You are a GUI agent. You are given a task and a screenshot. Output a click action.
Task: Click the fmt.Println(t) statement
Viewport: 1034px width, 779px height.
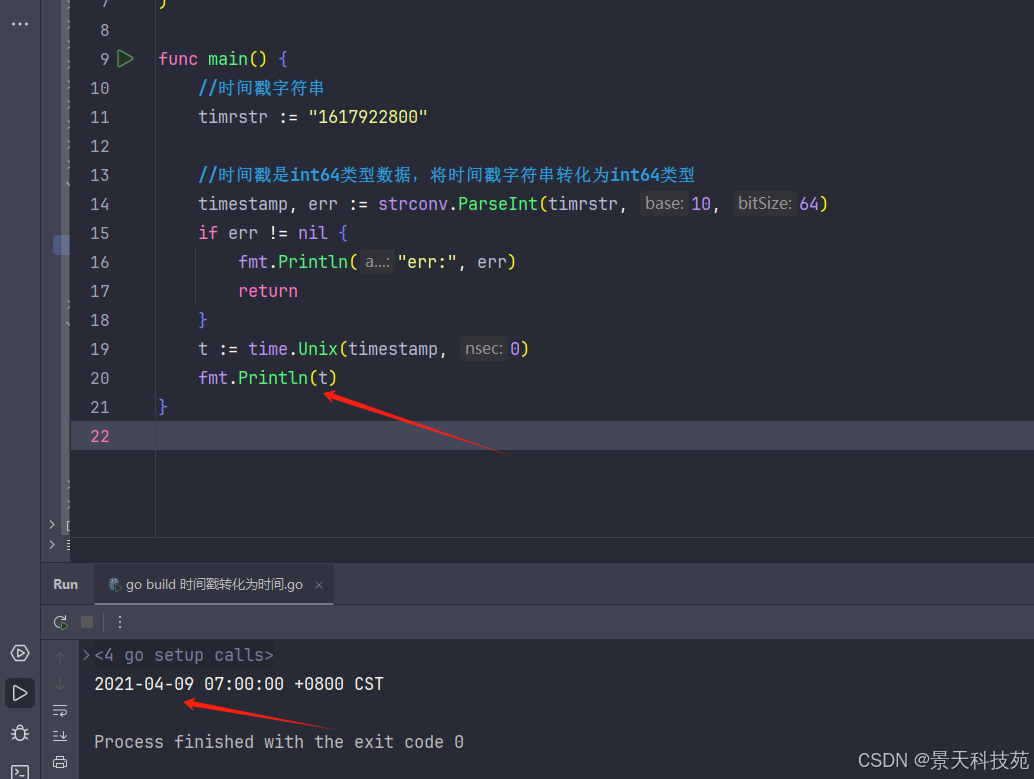coord(268,378)
